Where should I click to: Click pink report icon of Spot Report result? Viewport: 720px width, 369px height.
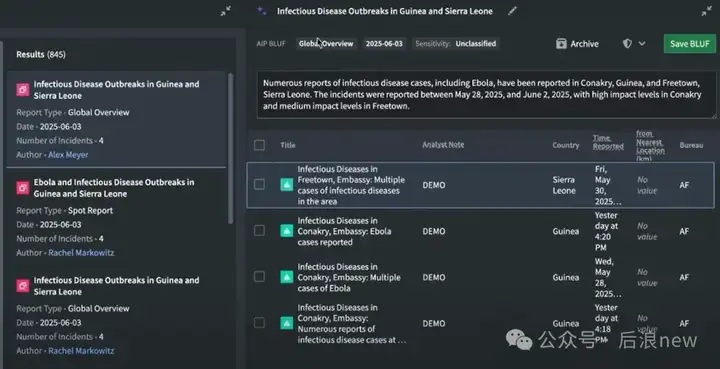pos(22,188)
